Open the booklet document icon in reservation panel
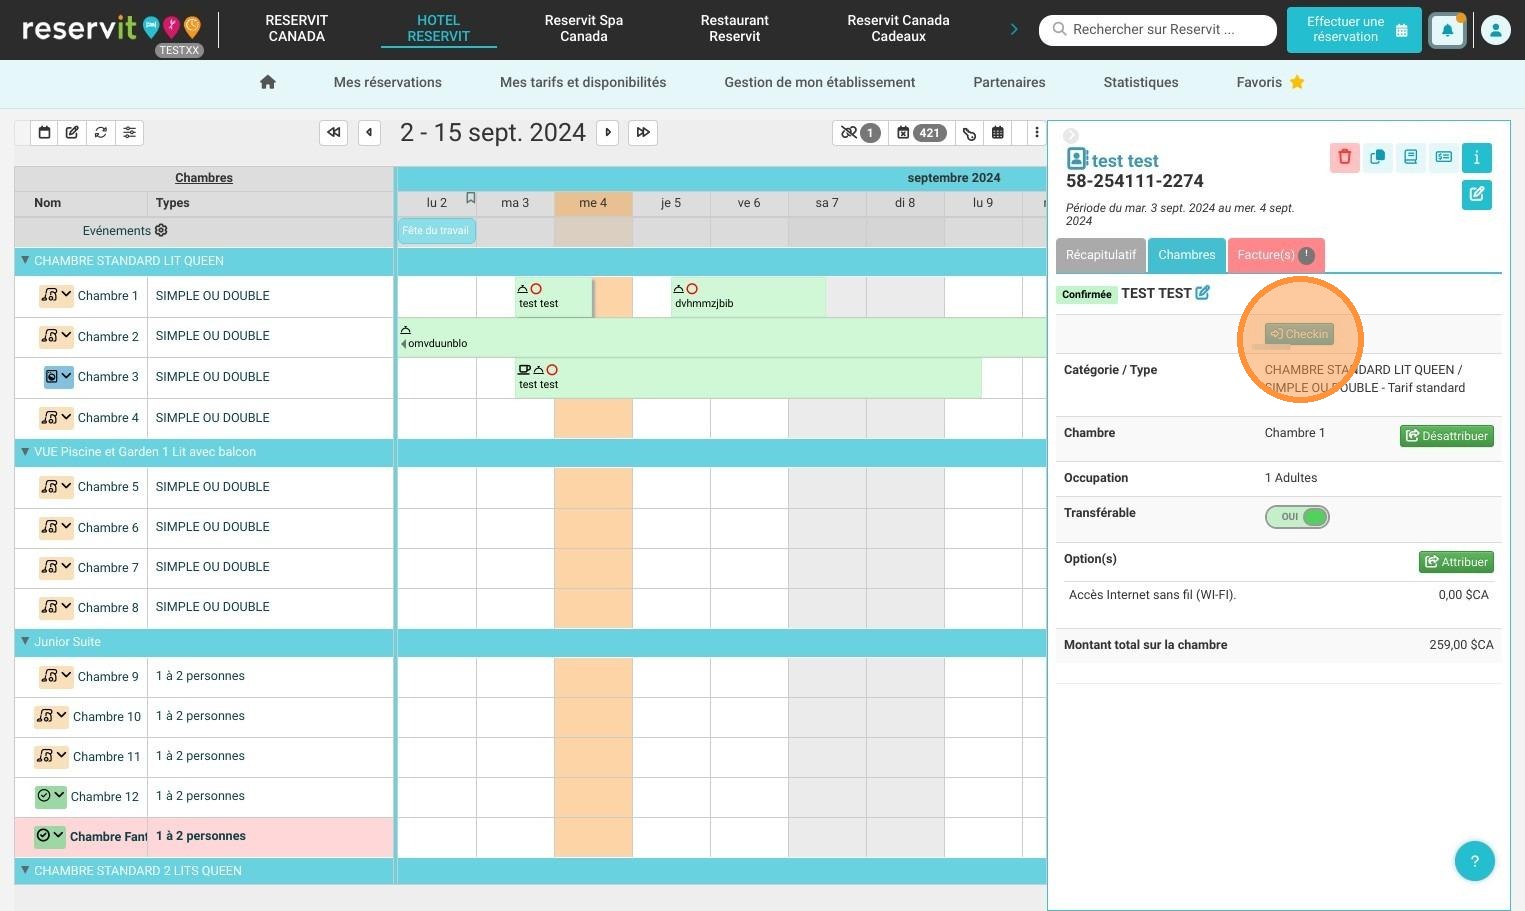1525x911 pixels. click(x=1411, y=157)
